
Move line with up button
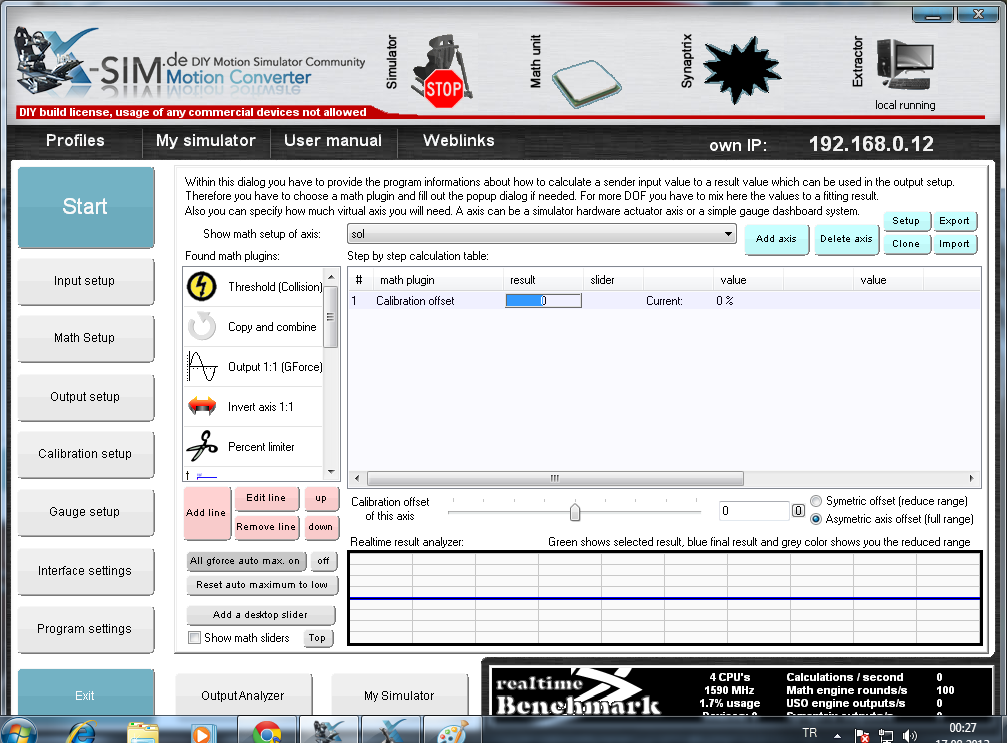click(x=320, y=498)
